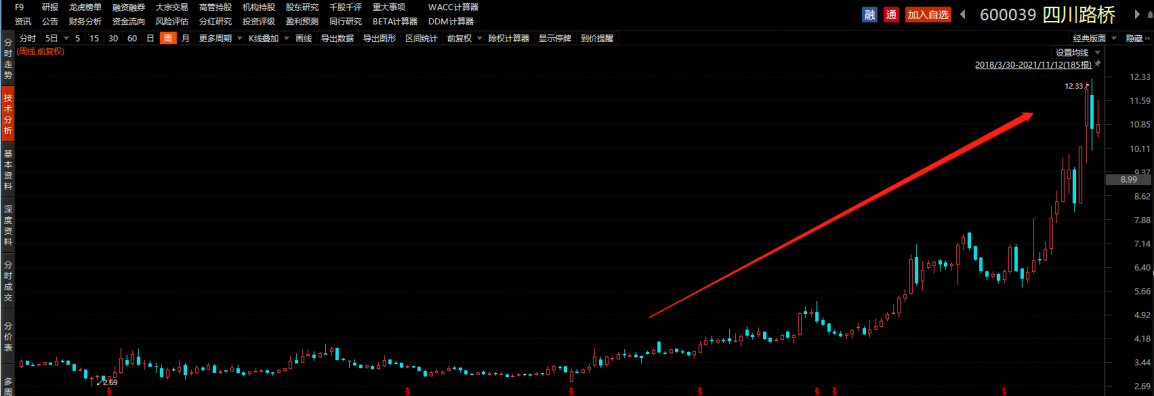Click the 导出数据 export data button
This screenshot has height=396, width=1154.
[337, 38]
